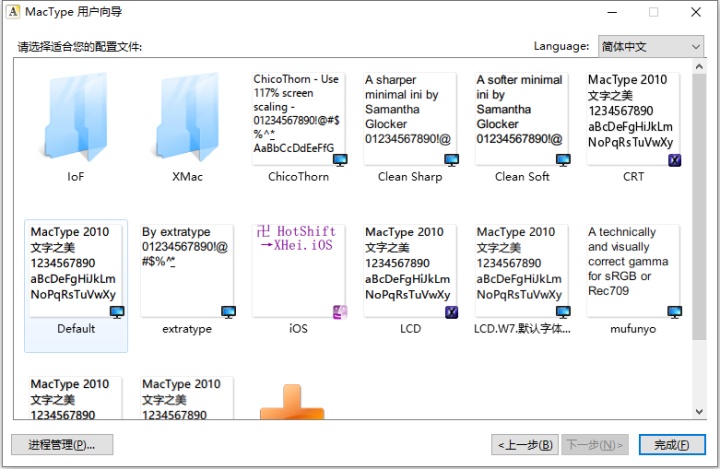Click the purple badge icon on iOS thumbnail
720x469 pixels.
tap(340, 312)
